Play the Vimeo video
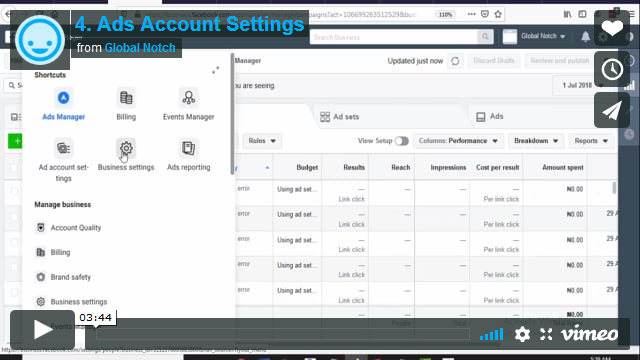The height and width of the screenshot is (360, 640). 42,329
